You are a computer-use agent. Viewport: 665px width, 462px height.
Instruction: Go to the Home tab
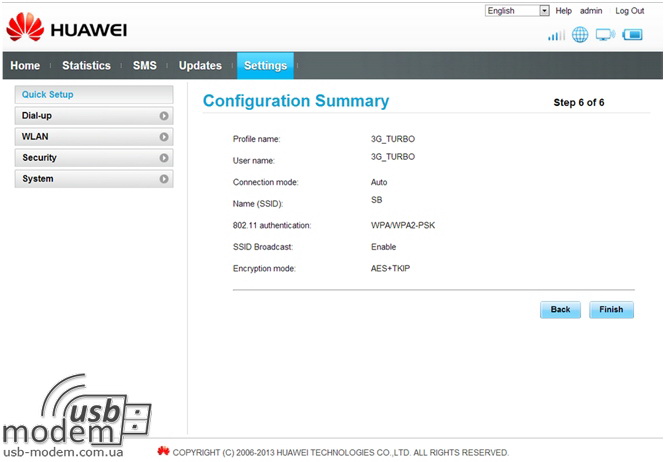point(25,66)
